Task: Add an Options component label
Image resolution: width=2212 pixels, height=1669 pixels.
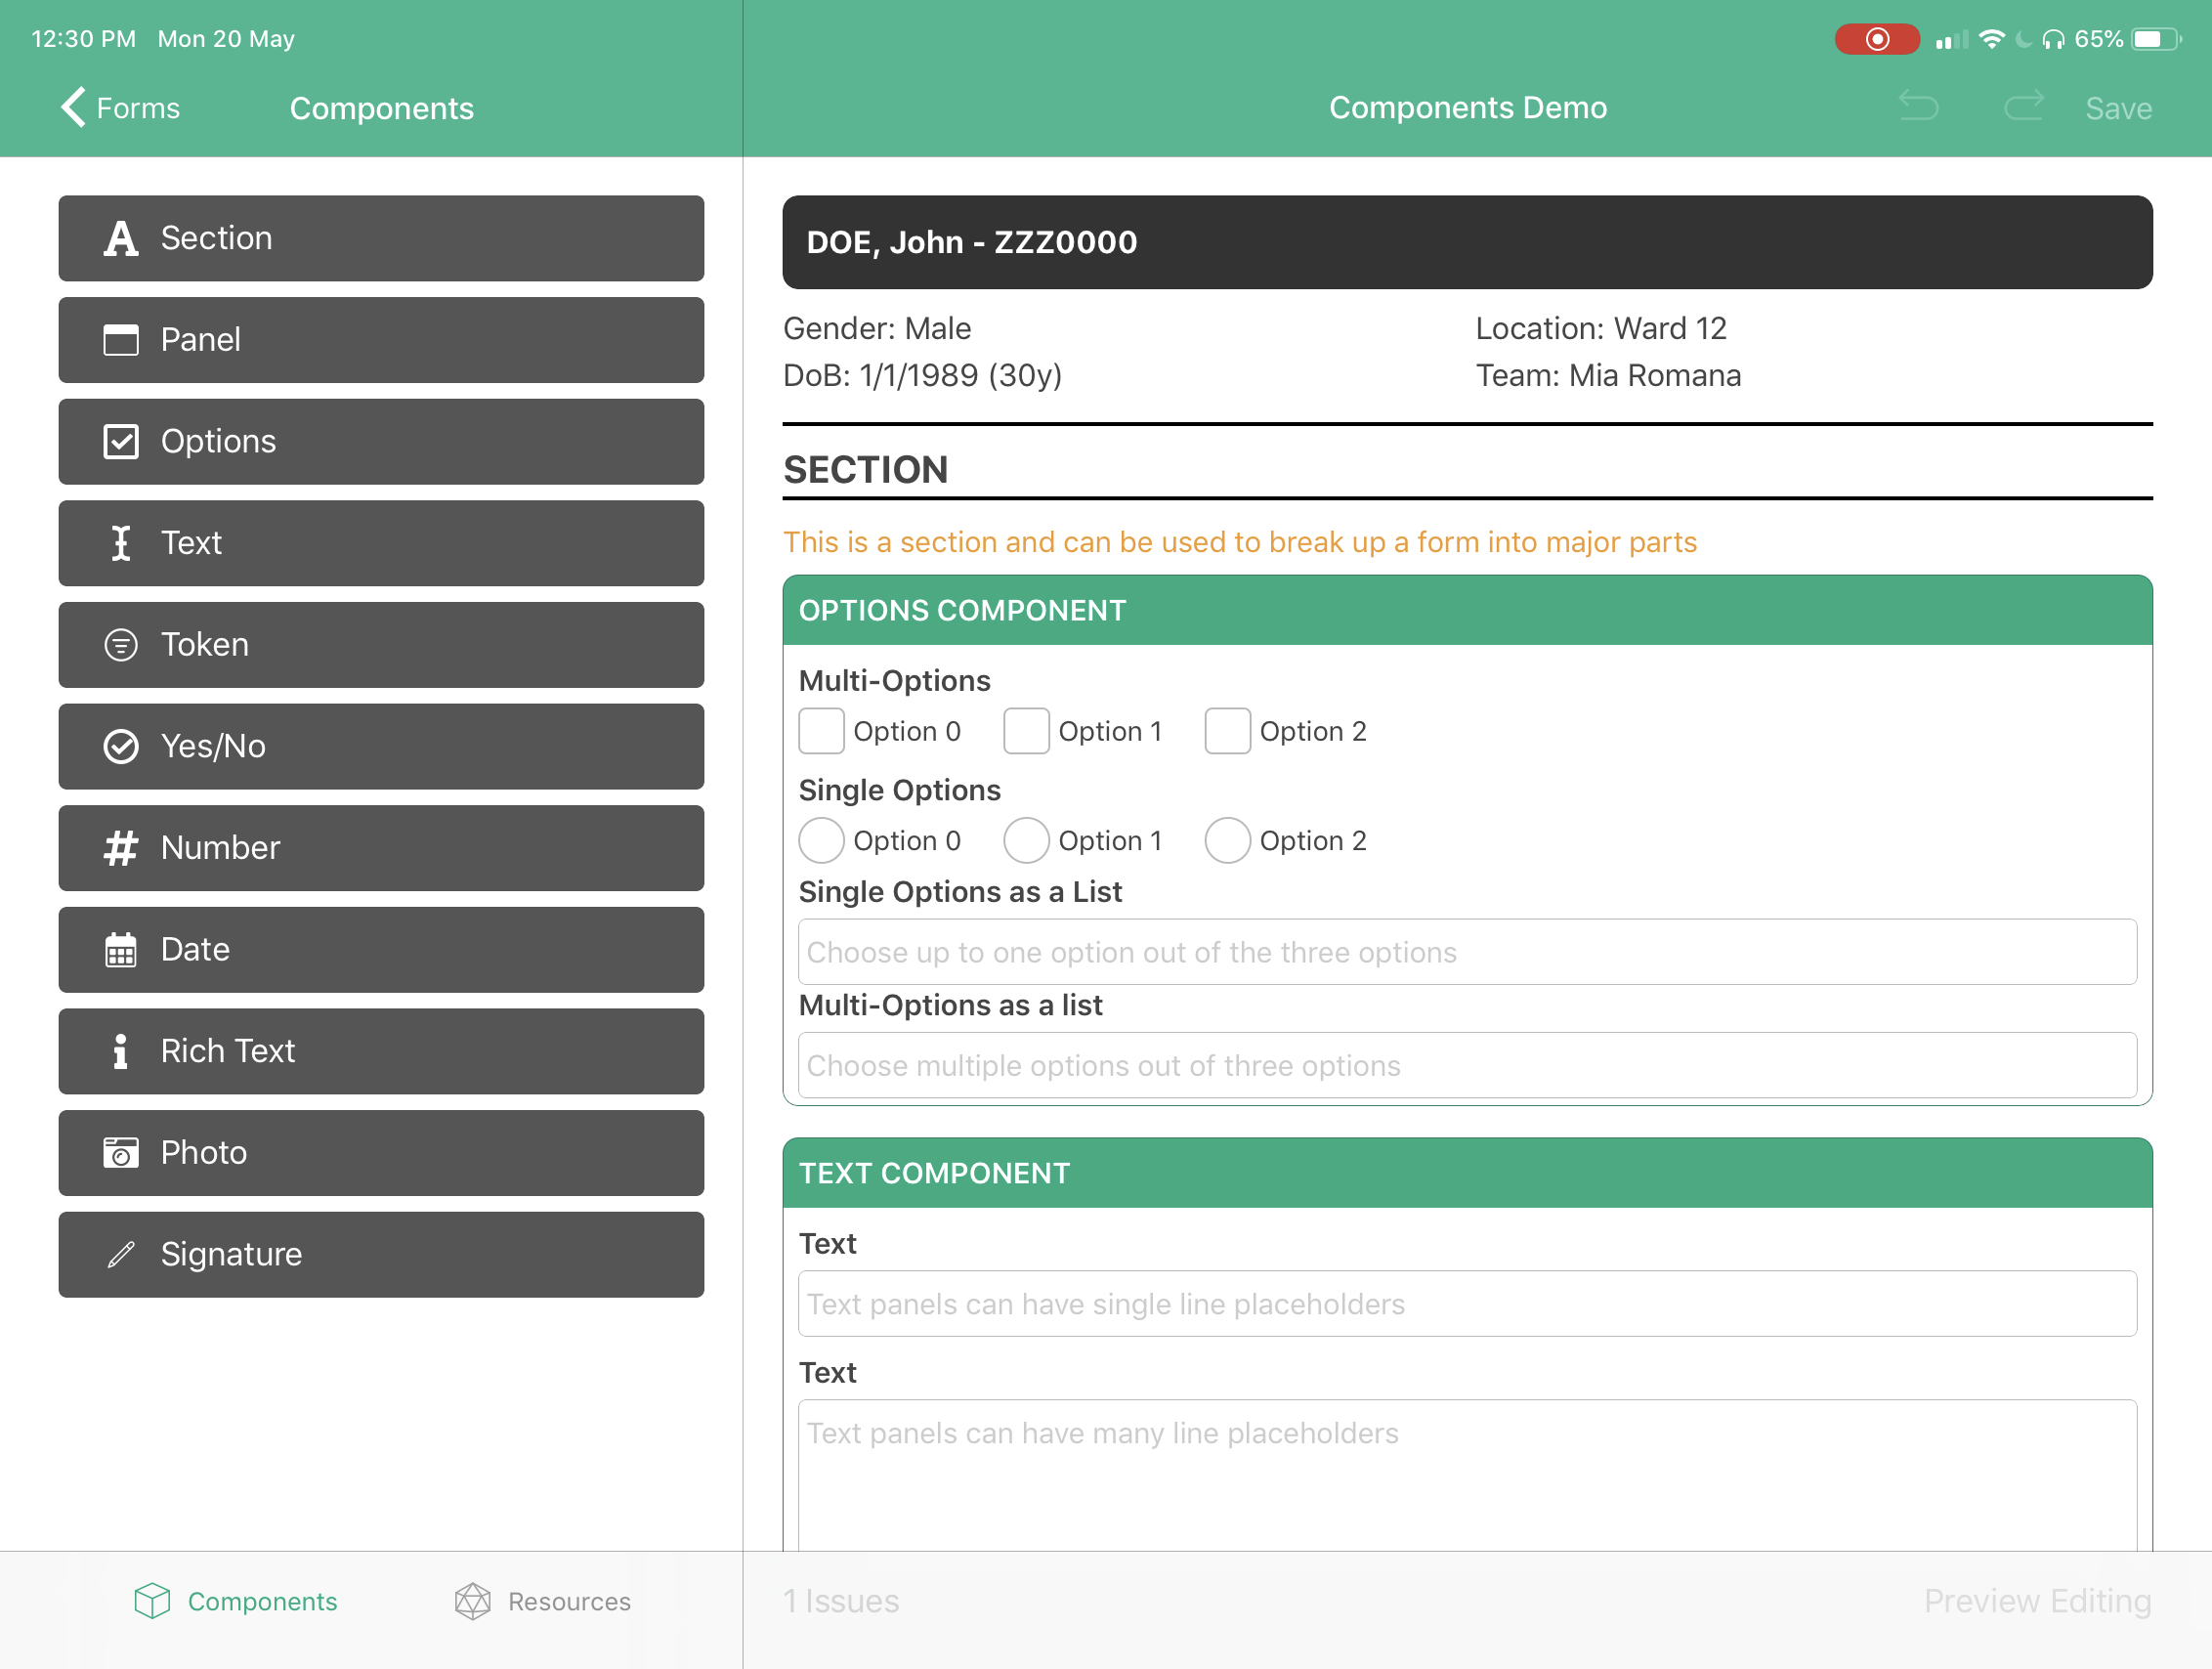Action: pos(218,441)
